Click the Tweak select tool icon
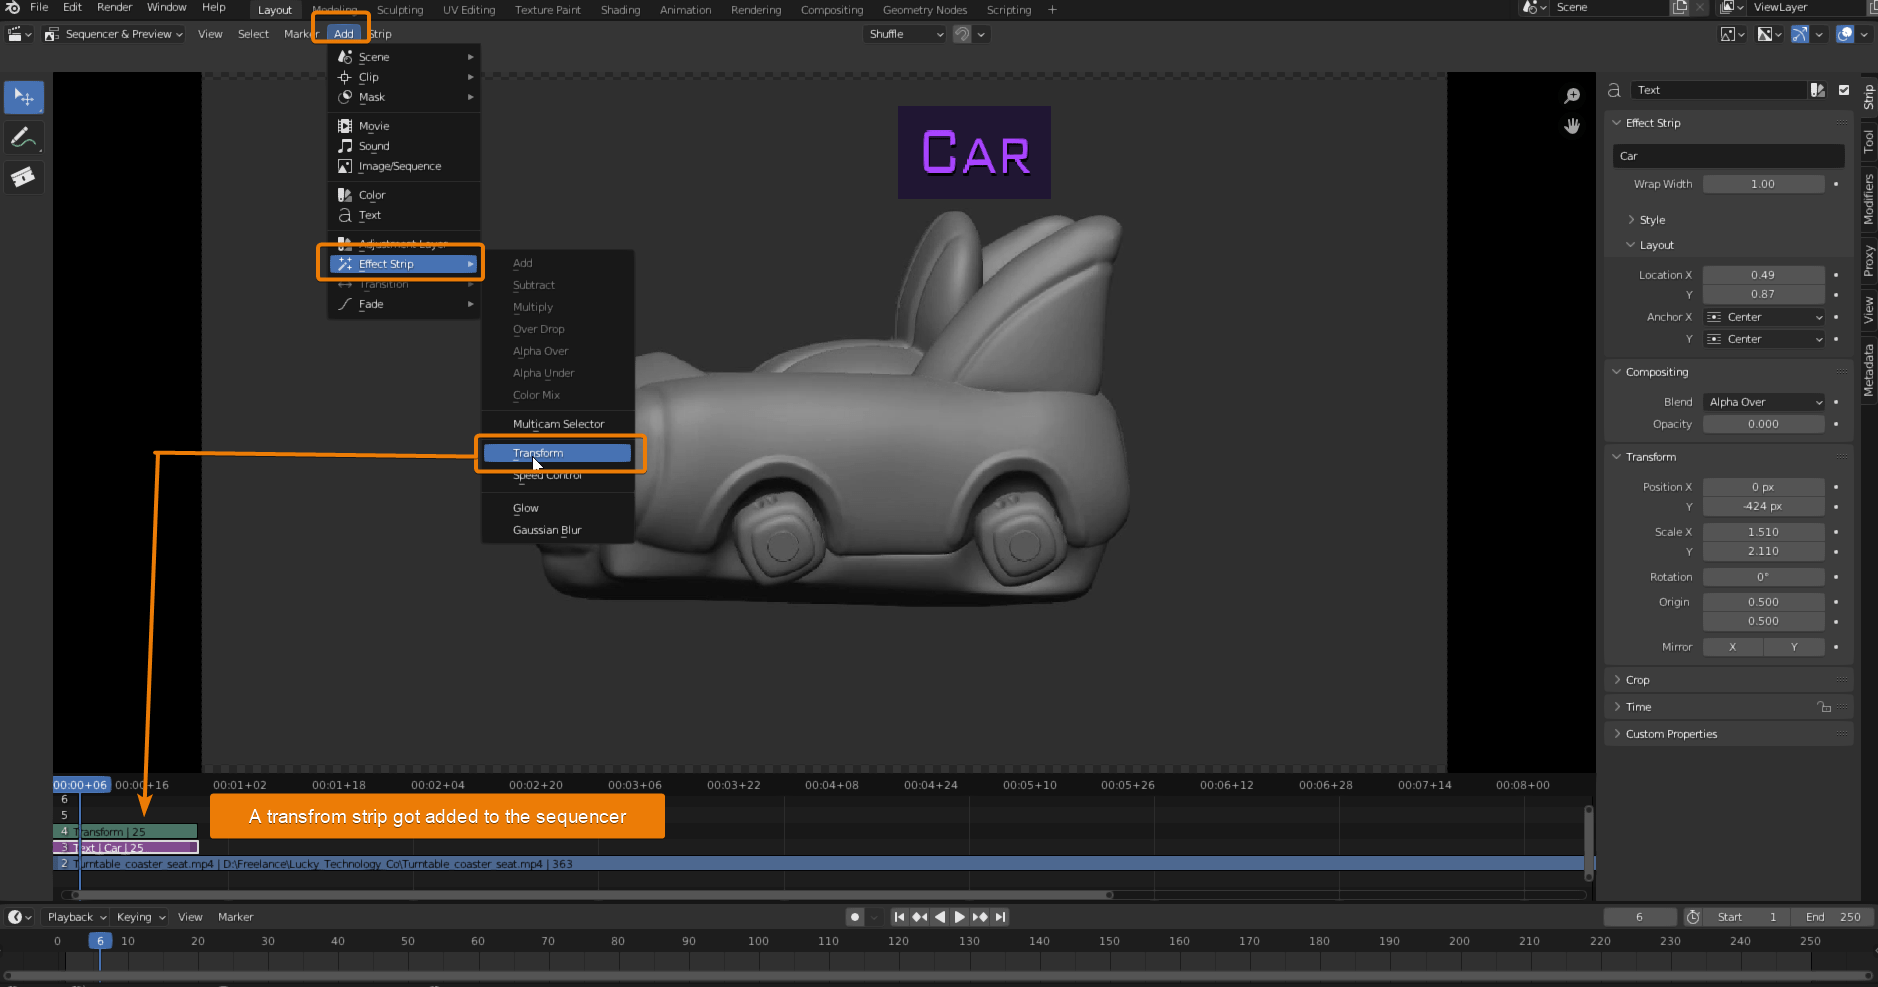 pyautogui.click(x=23, y=97)
